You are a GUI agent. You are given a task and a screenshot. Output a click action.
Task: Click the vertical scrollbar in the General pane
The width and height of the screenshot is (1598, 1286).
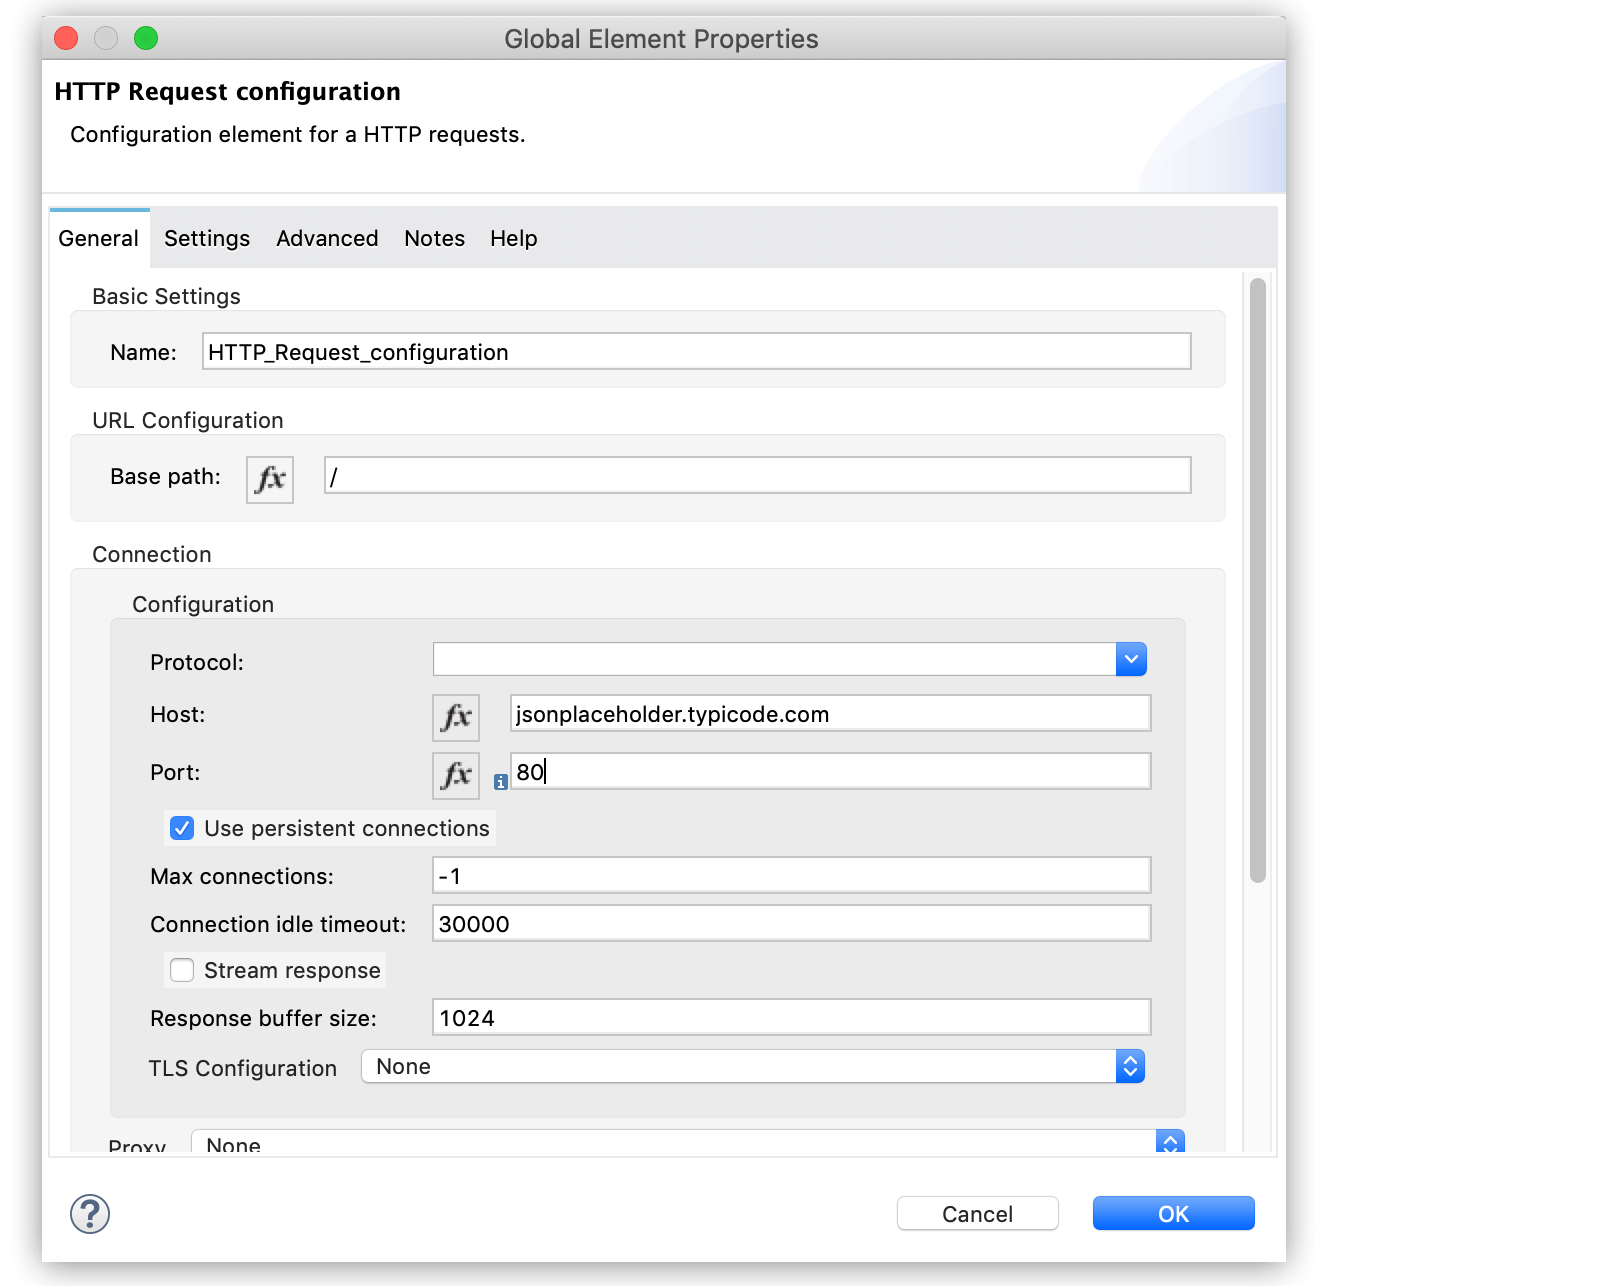tap(1257, 580)
